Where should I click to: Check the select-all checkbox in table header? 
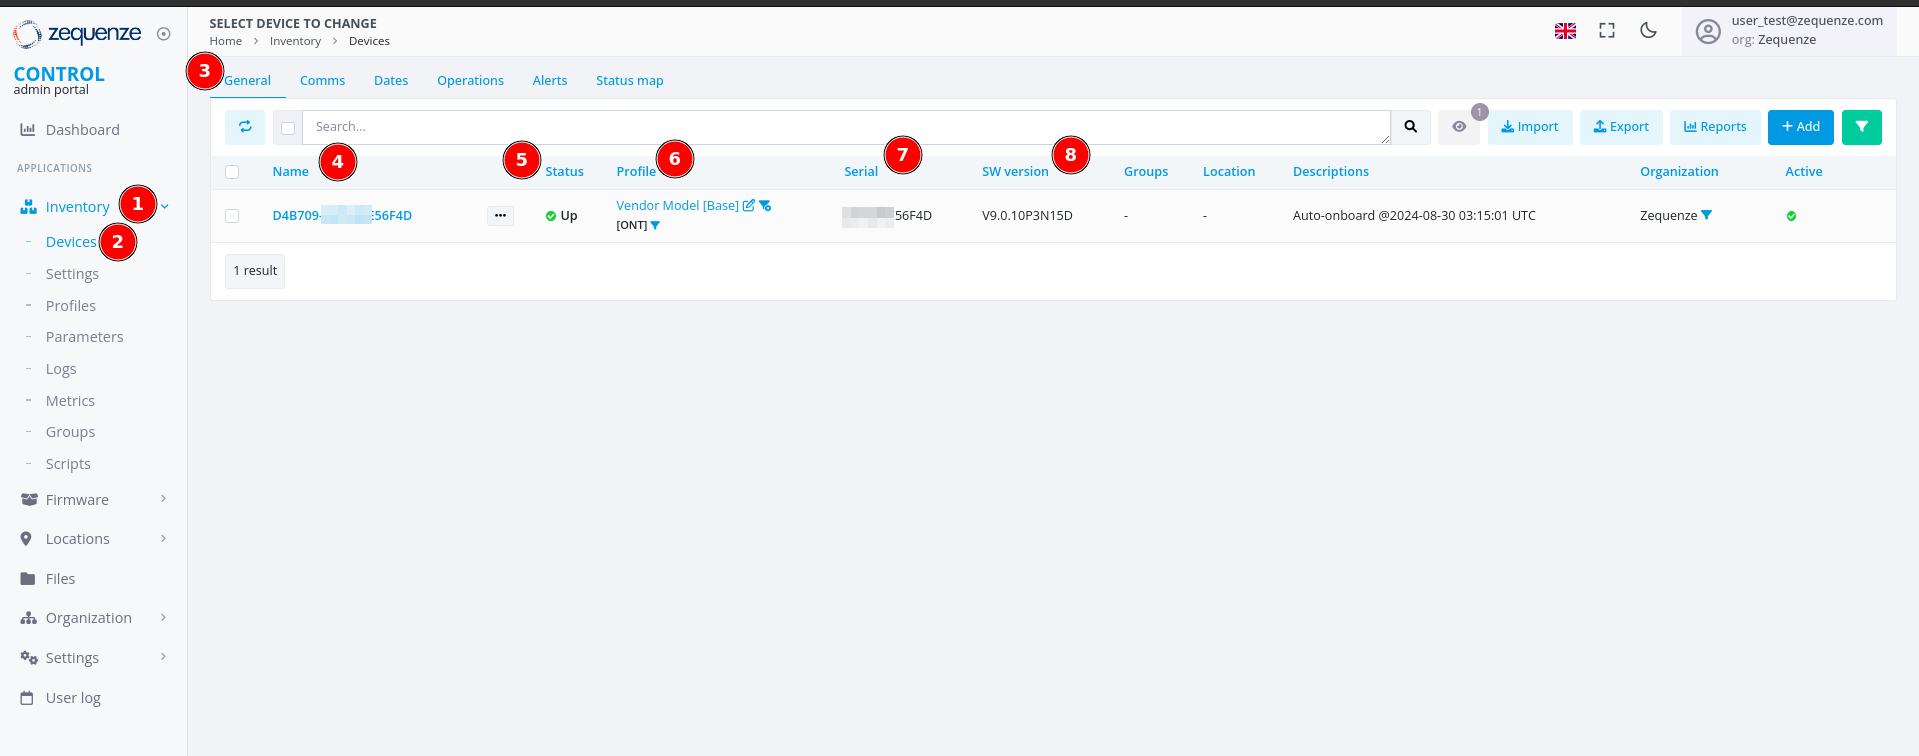click(x=232, y=172)
